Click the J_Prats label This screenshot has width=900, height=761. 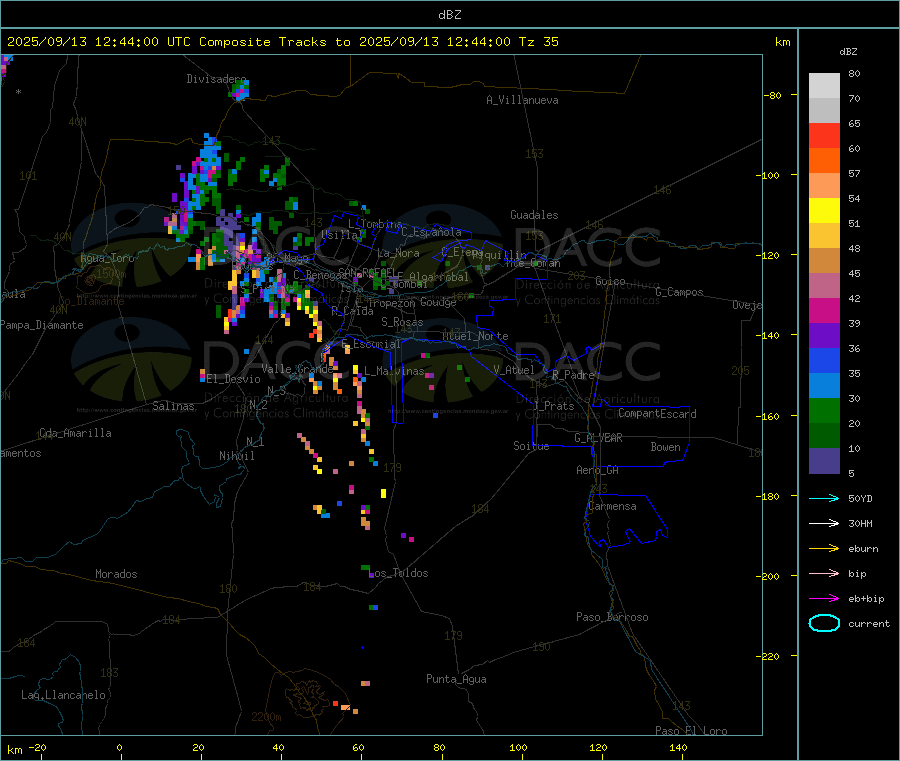[553, 406]
